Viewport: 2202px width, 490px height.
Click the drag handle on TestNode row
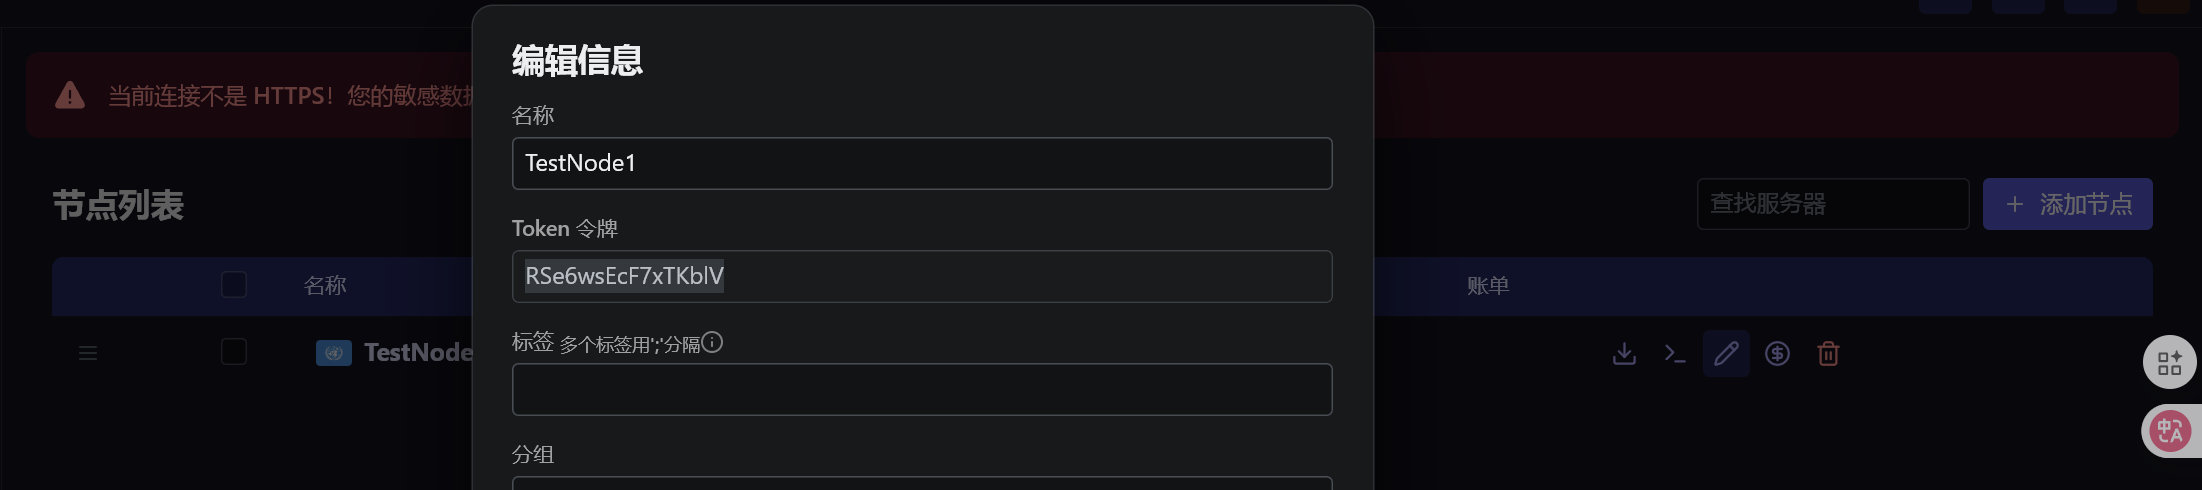click(88, 353)
